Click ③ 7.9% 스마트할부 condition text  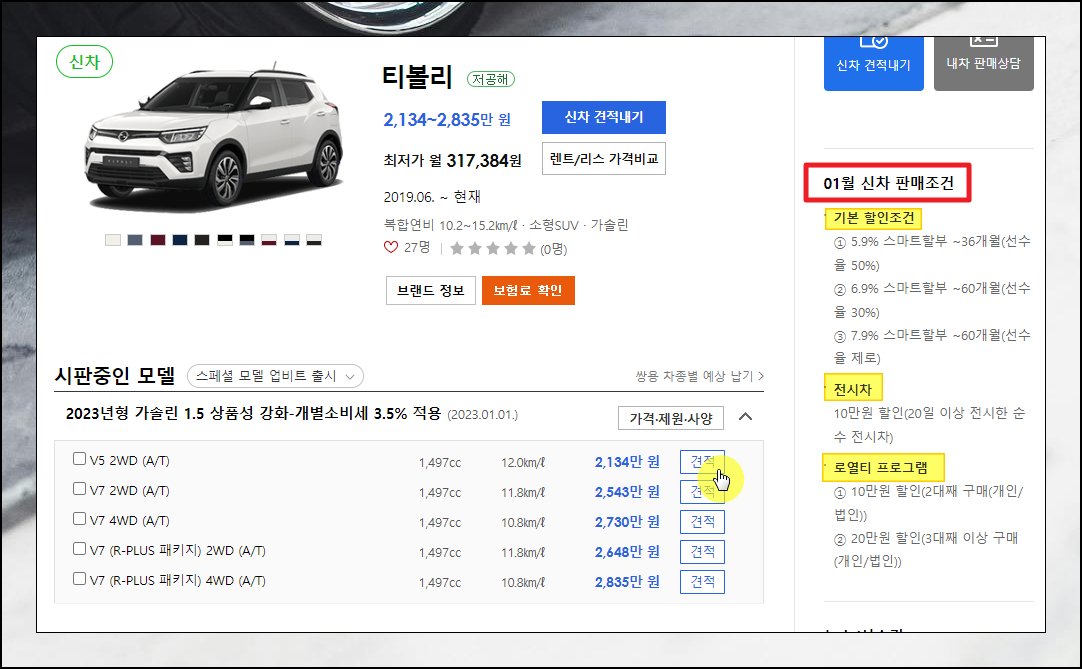tap(932, 347)
